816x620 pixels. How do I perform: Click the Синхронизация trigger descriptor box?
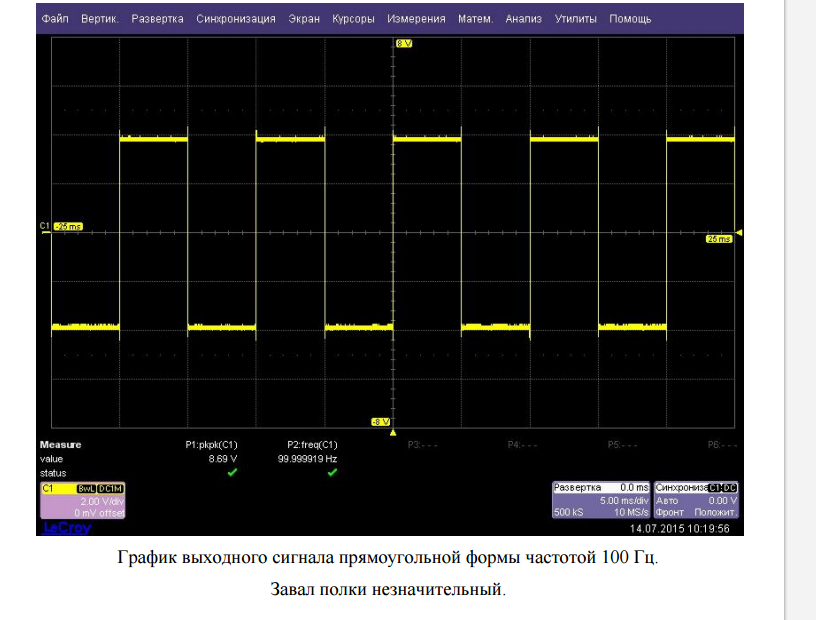(x=697, y=499)
